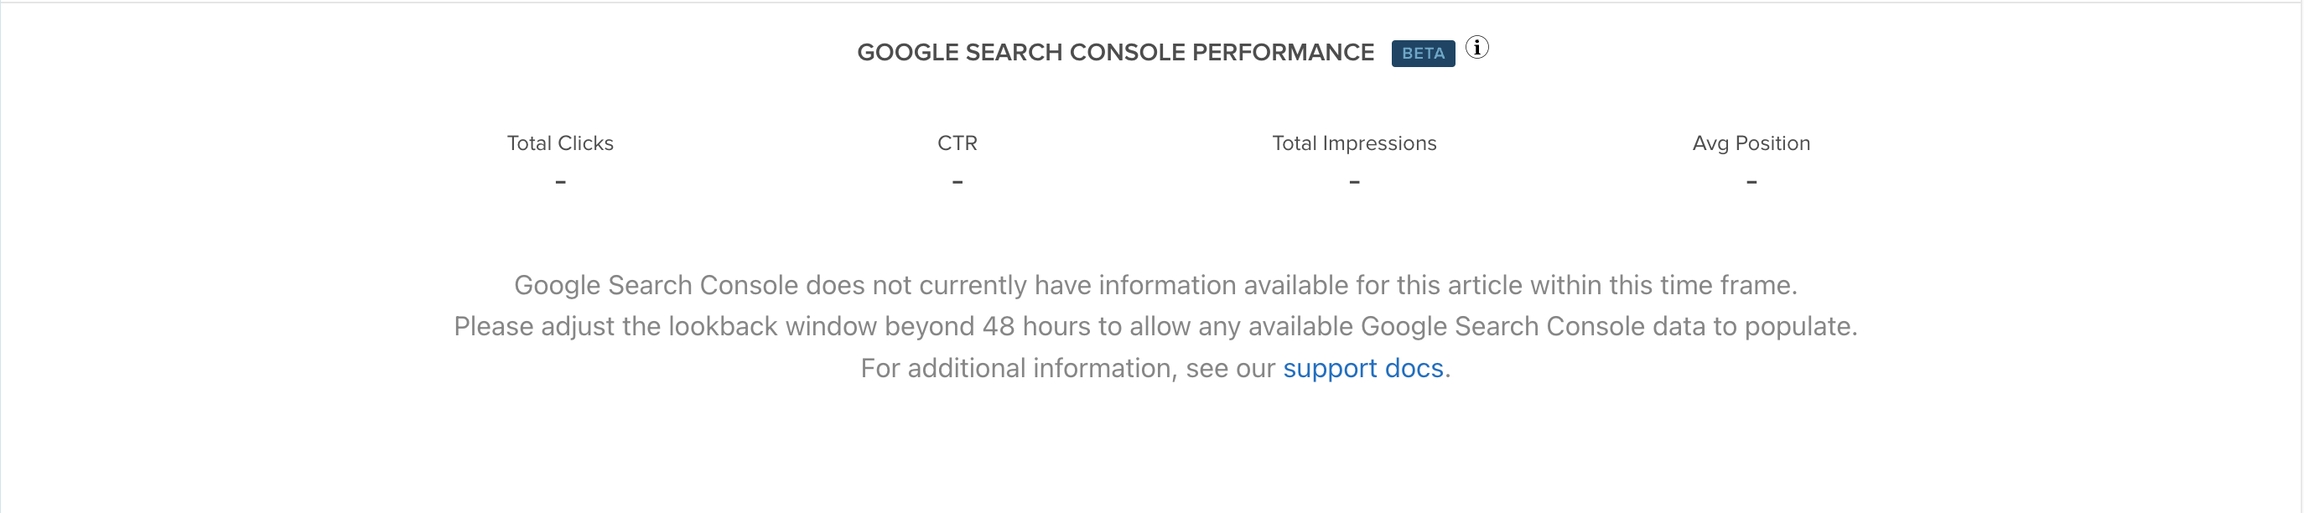The image size is (2304, 513).
Task: Click the BETA badge
Action: tap(1423, 53)
